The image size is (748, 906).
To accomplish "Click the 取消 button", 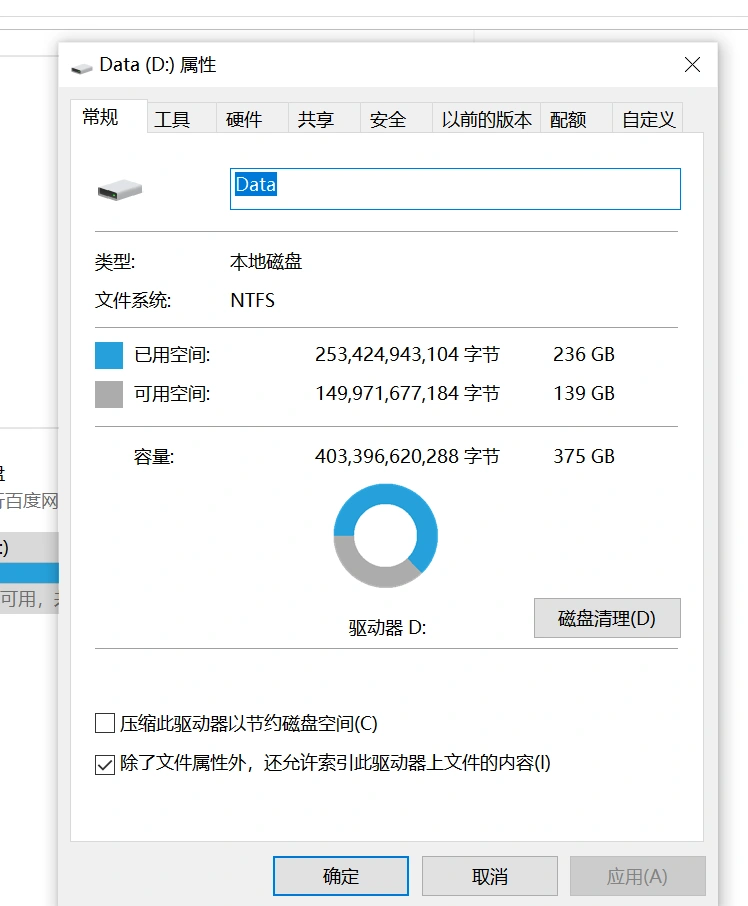I will [x=490, y=876].
